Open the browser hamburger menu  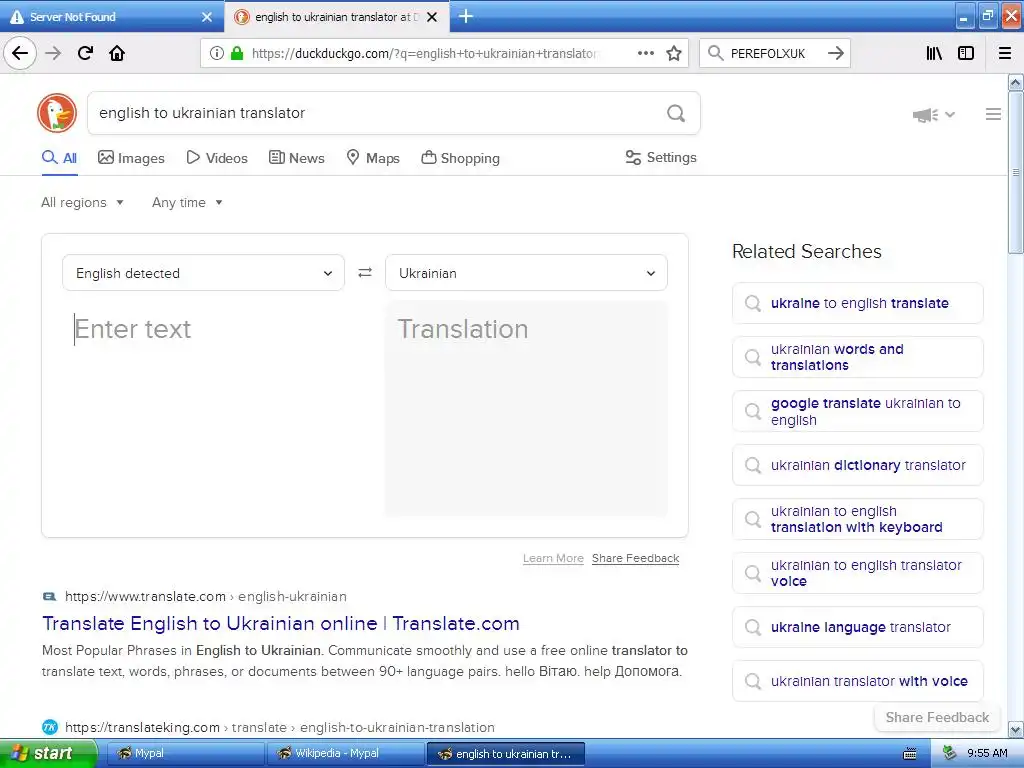coord(1005,53)
